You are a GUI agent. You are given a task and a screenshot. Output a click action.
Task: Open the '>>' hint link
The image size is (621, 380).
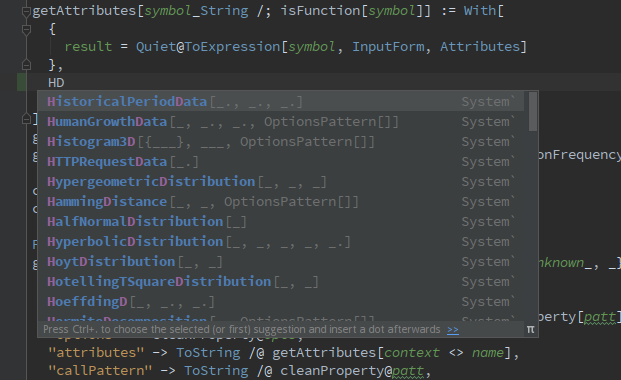click(453, 330)
